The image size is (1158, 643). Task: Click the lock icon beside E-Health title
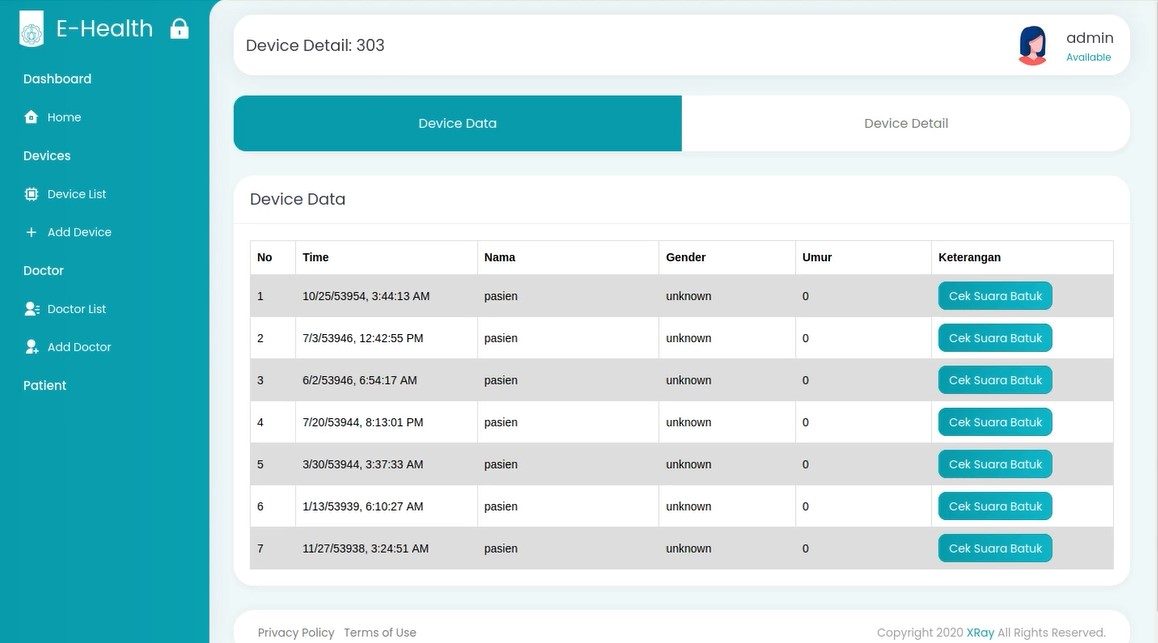coord(179,27)
